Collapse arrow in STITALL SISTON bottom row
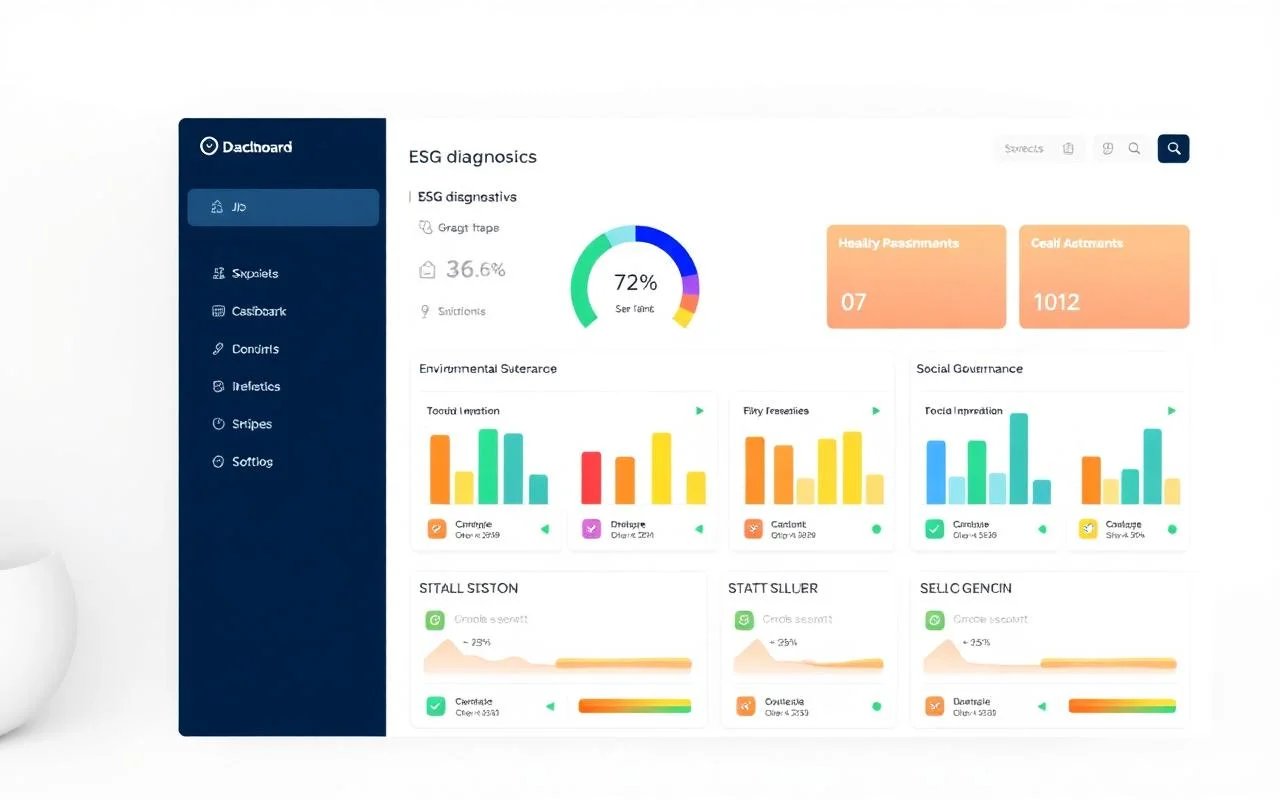The width and height of the screenshot is (1280, 800). click(549, 706)
